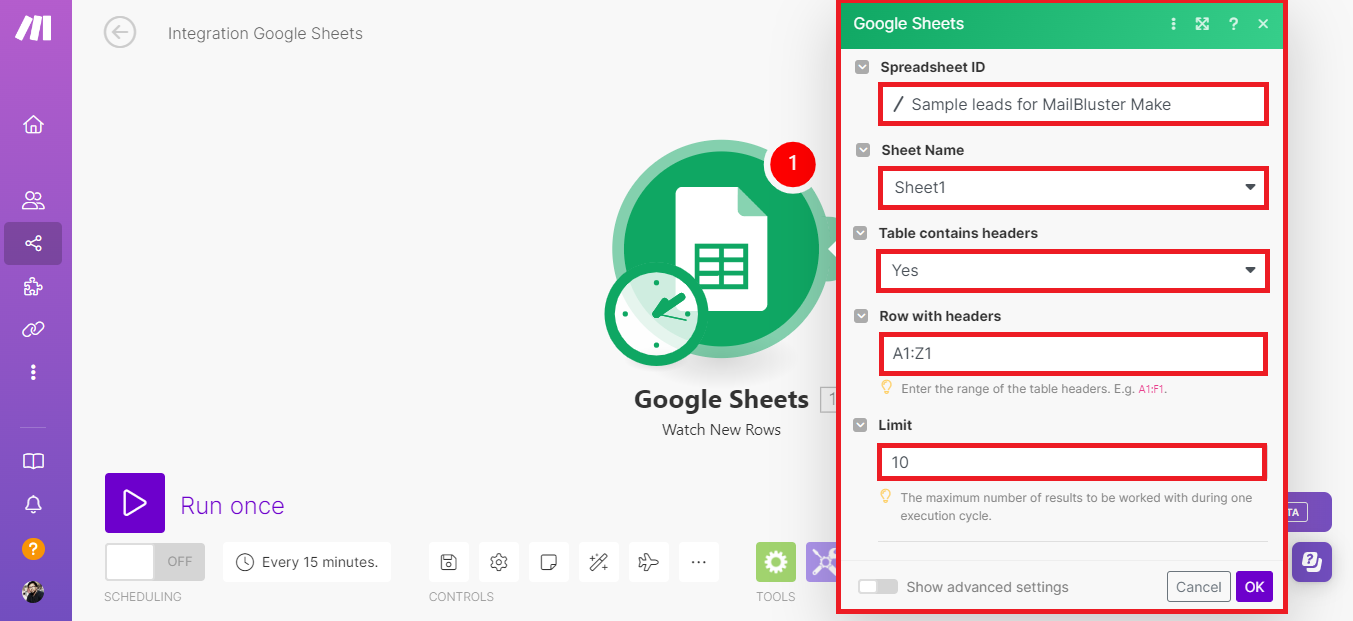Click the OK button

1254,587
